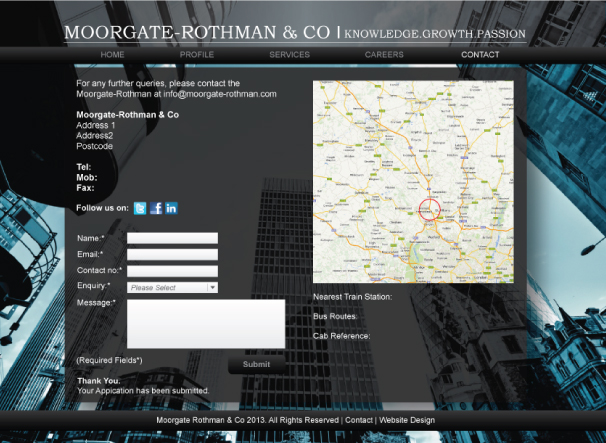Click the info@moorgate-rothman.com email address
Screen dimensions: 606x443
point(221,94)
